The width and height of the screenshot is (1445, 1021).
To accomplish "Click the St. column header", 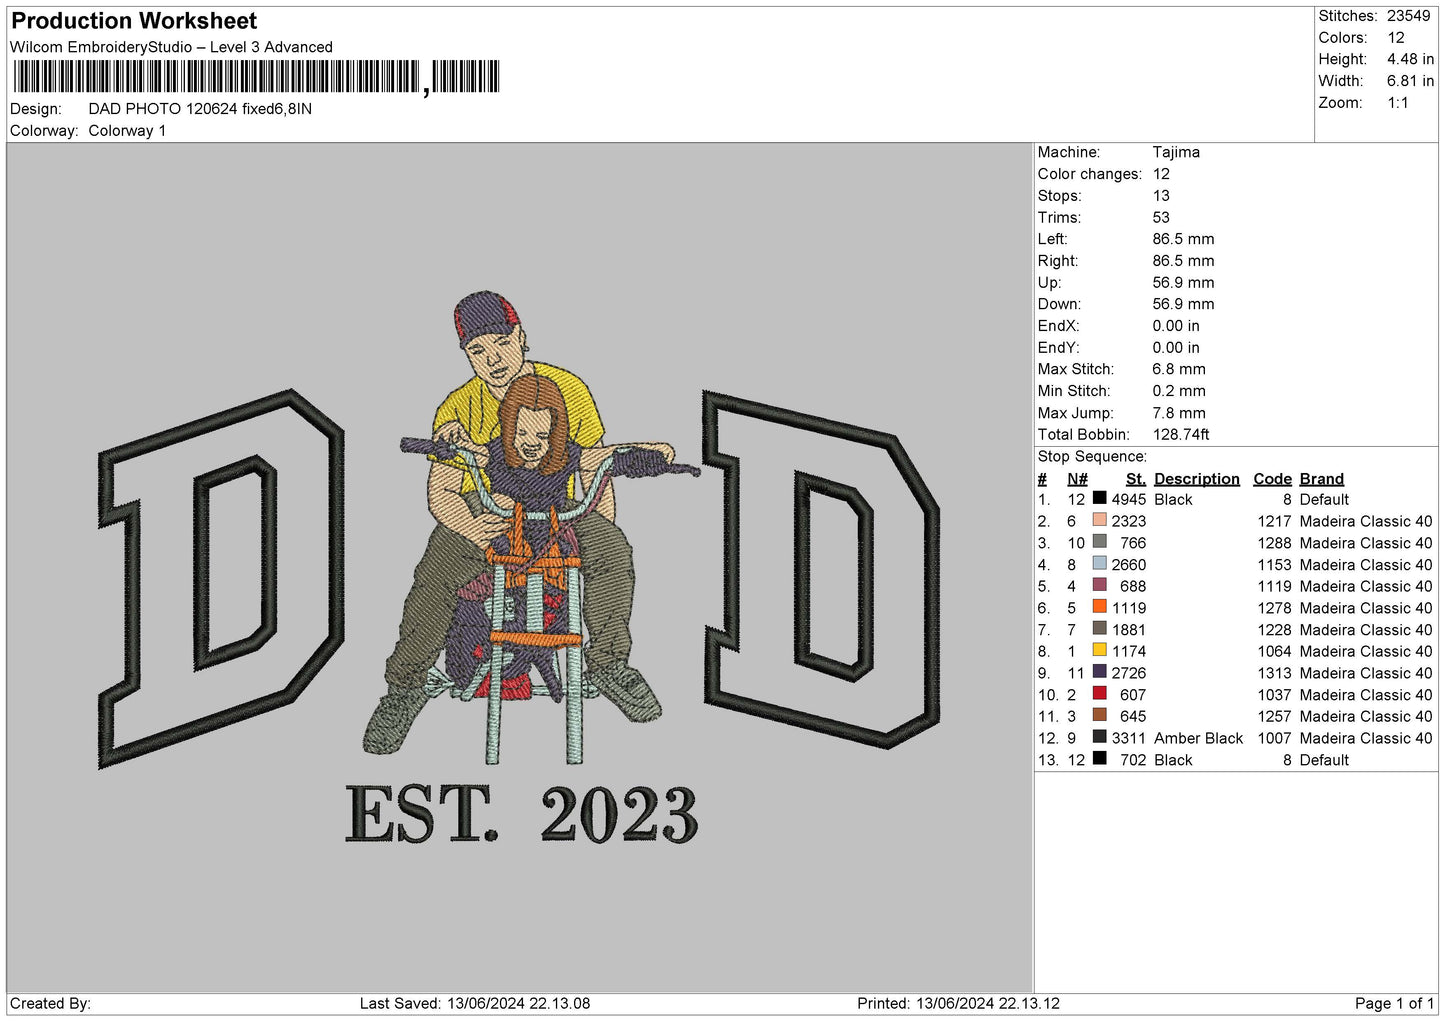I will 1136,479.
